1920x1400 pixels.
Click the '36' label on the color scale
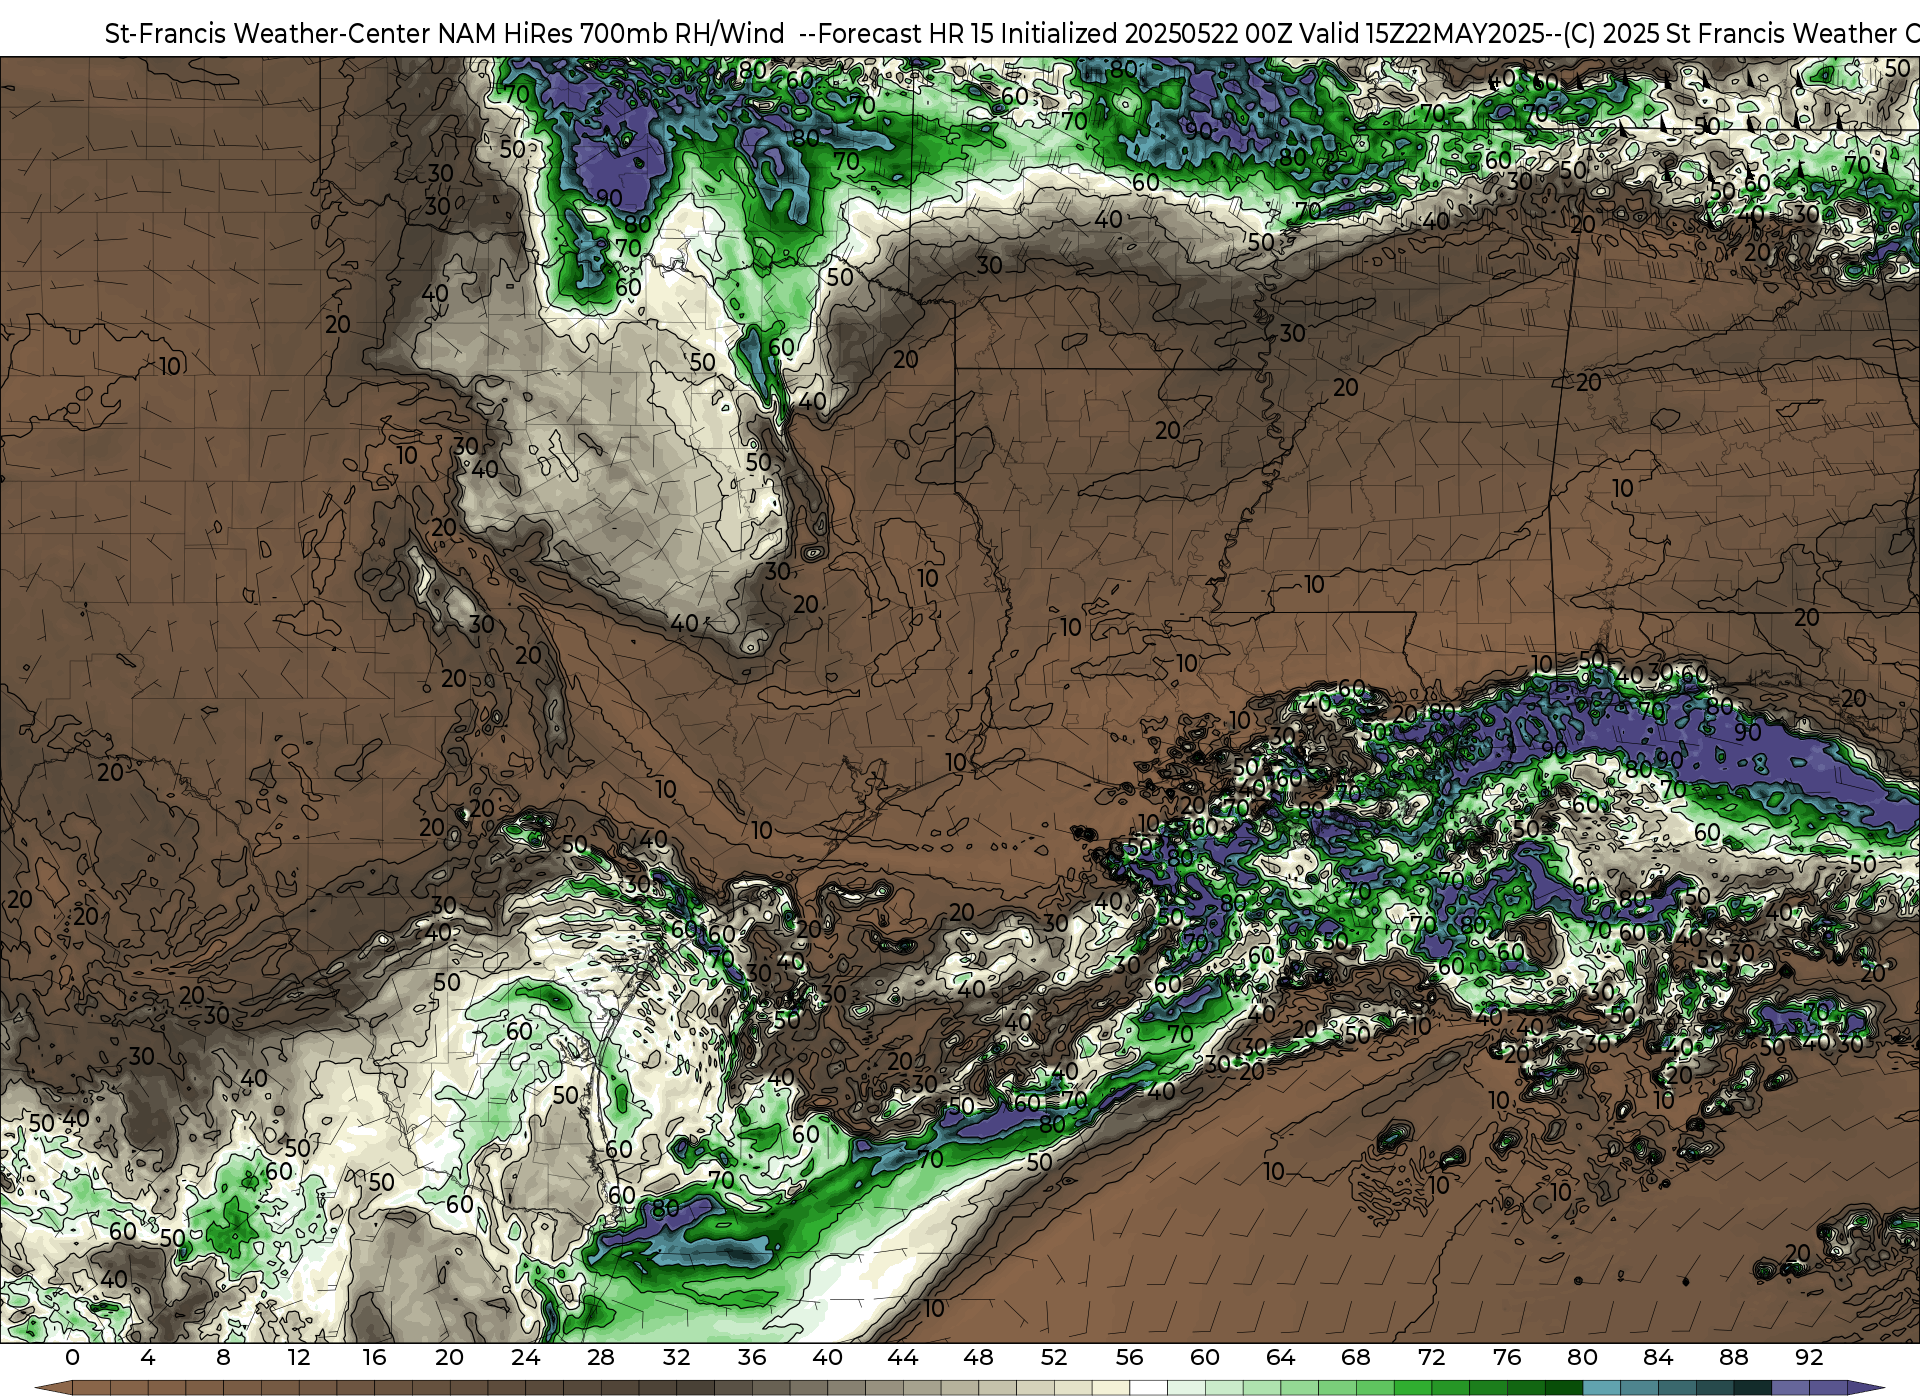(752, 1357)
